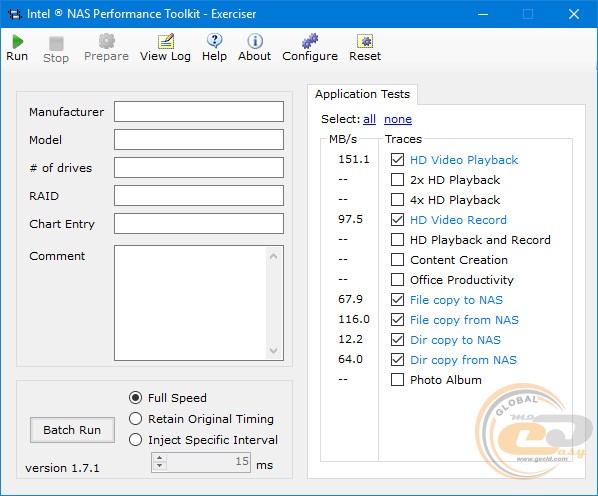Click the 116.0 MB/s result value
598x496 pixels.
pos(354,319)
